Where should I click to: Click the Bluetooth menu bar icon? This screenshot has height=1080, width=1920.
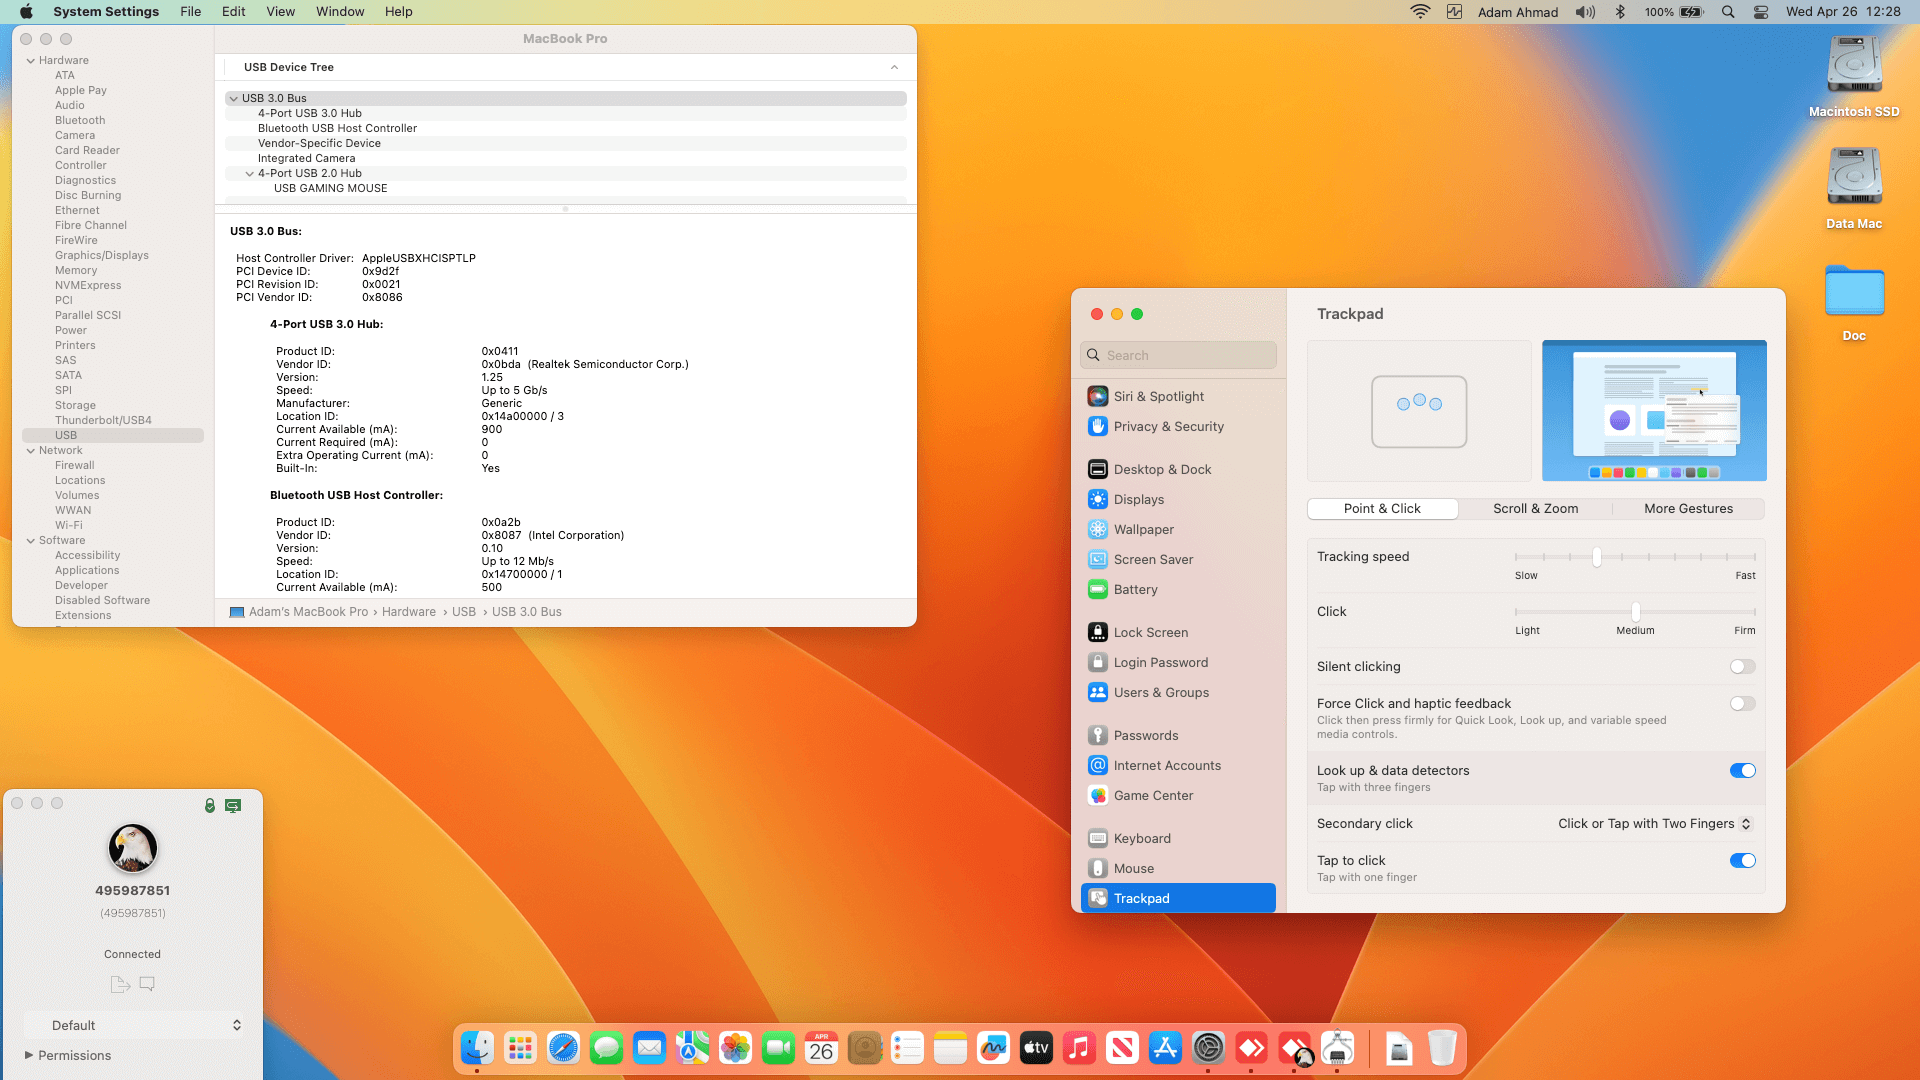[1620, 12]
